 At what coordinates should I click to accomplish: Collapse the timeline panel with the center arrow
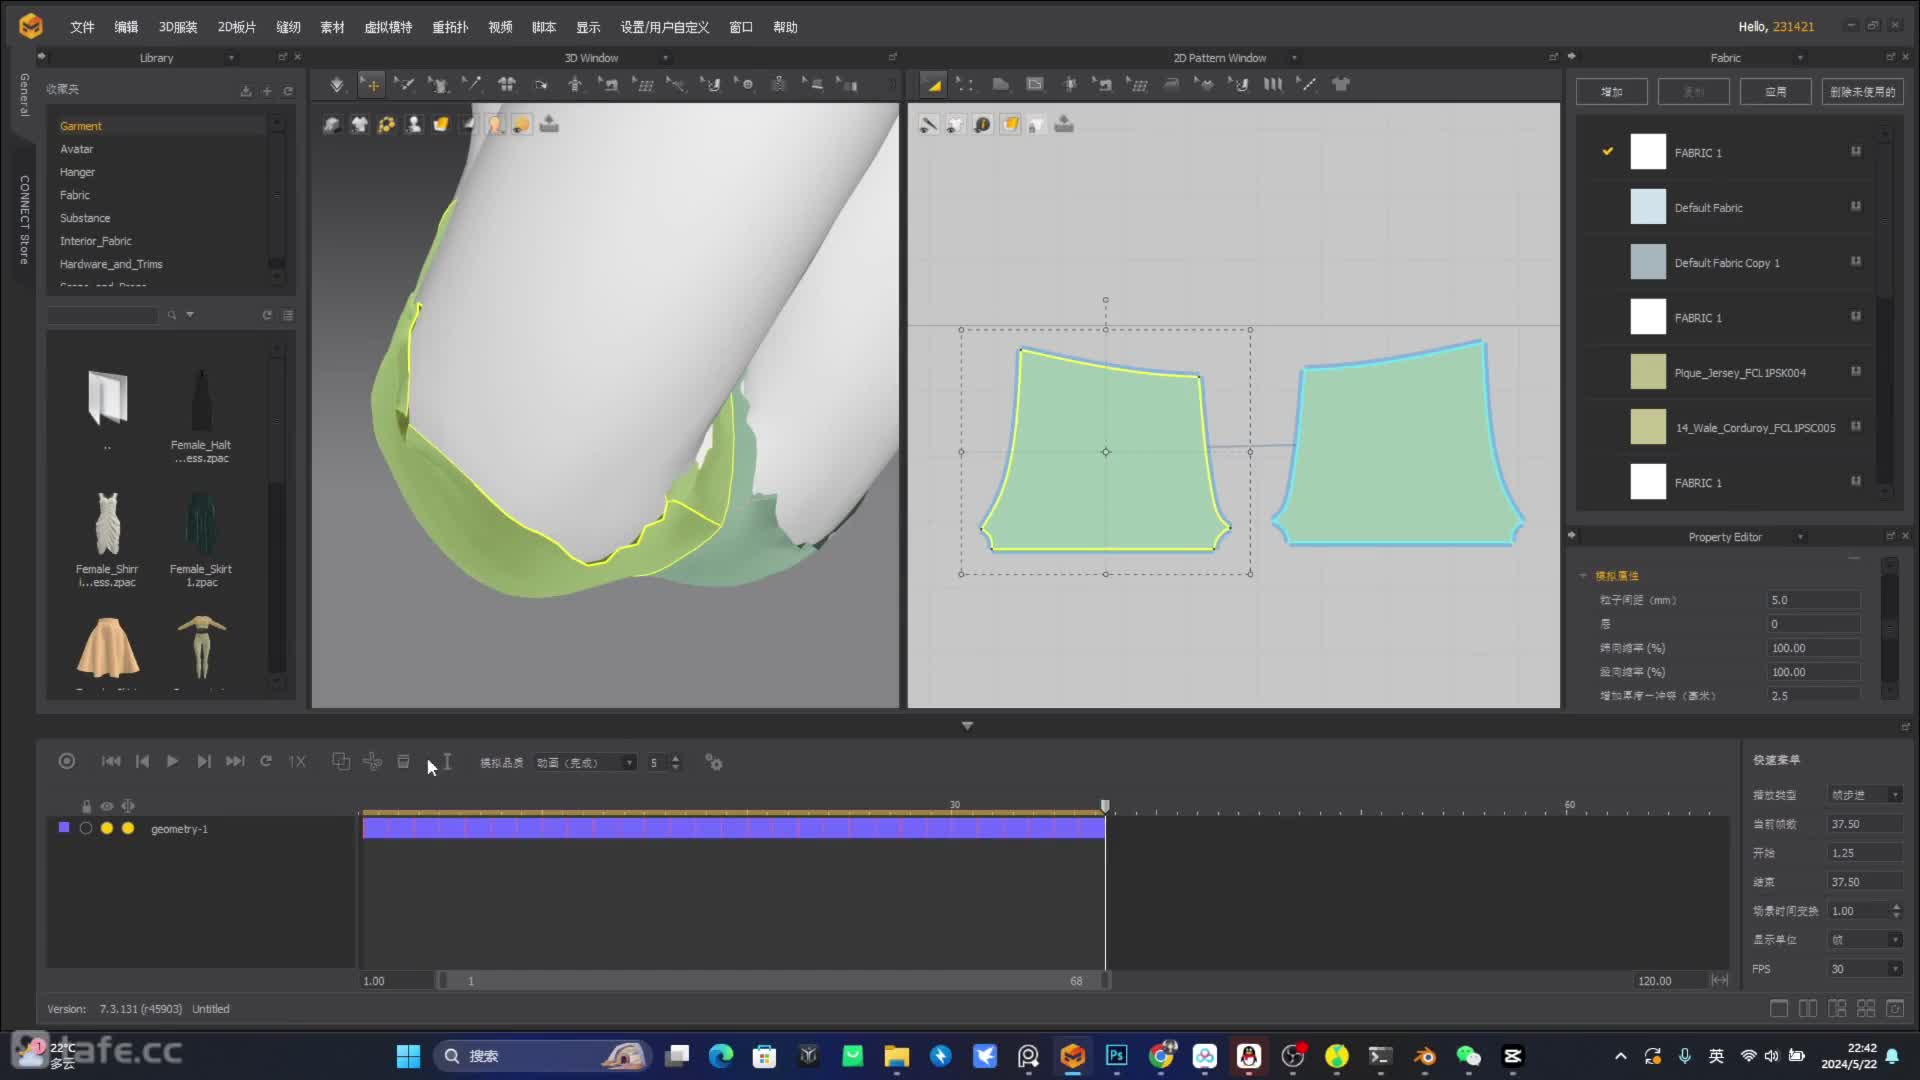coord(967,726)
